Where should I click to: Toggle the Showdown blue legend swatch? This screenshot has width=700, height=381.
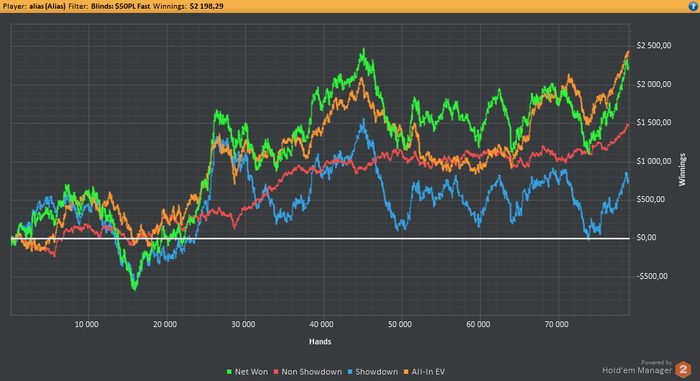tap(350, 372)
